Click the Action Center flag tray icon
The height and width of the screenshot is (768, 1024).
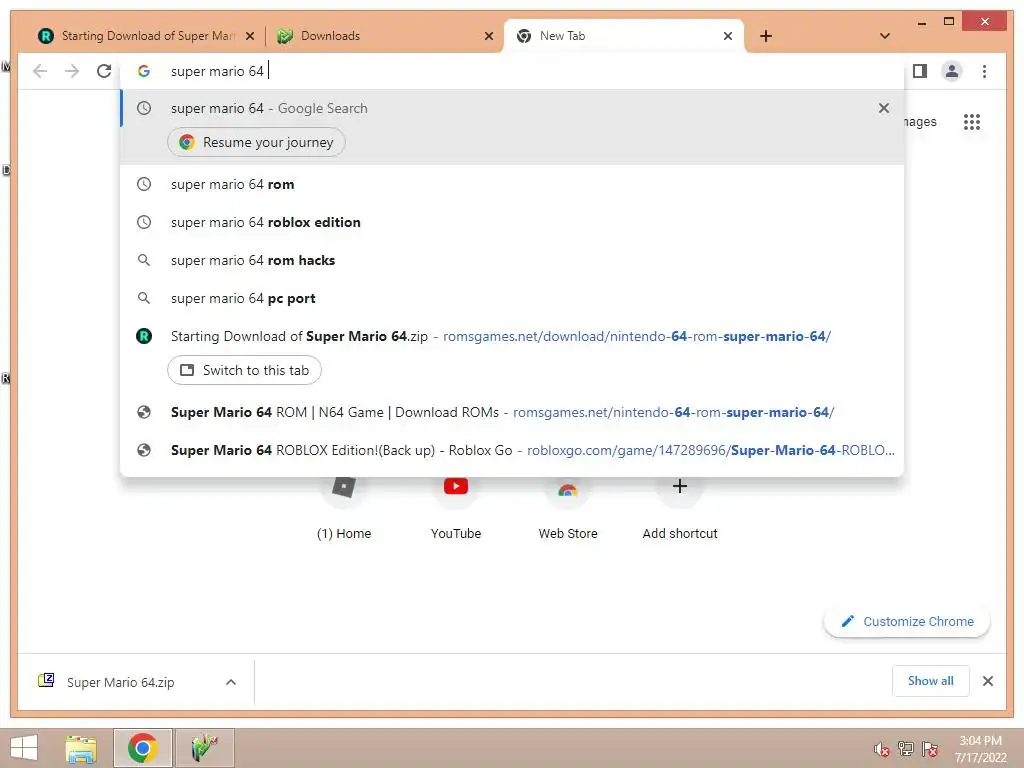(930, 749)
